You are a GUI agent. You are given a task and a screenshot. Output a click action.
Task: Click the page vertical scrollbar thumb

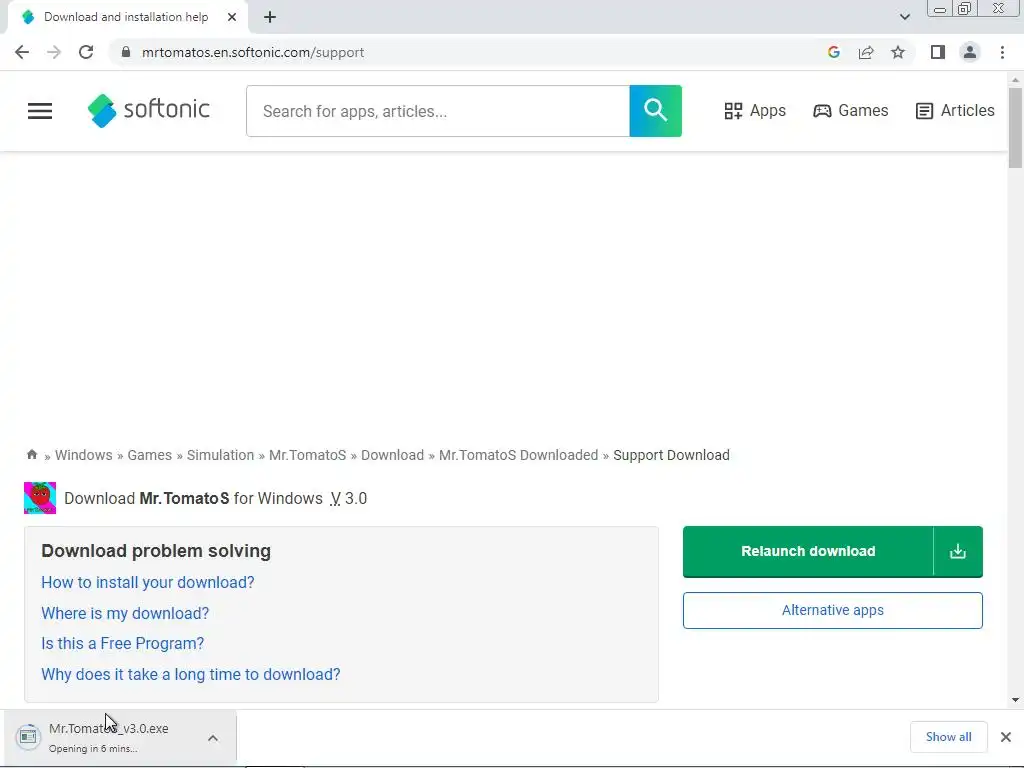point(1015,128)
